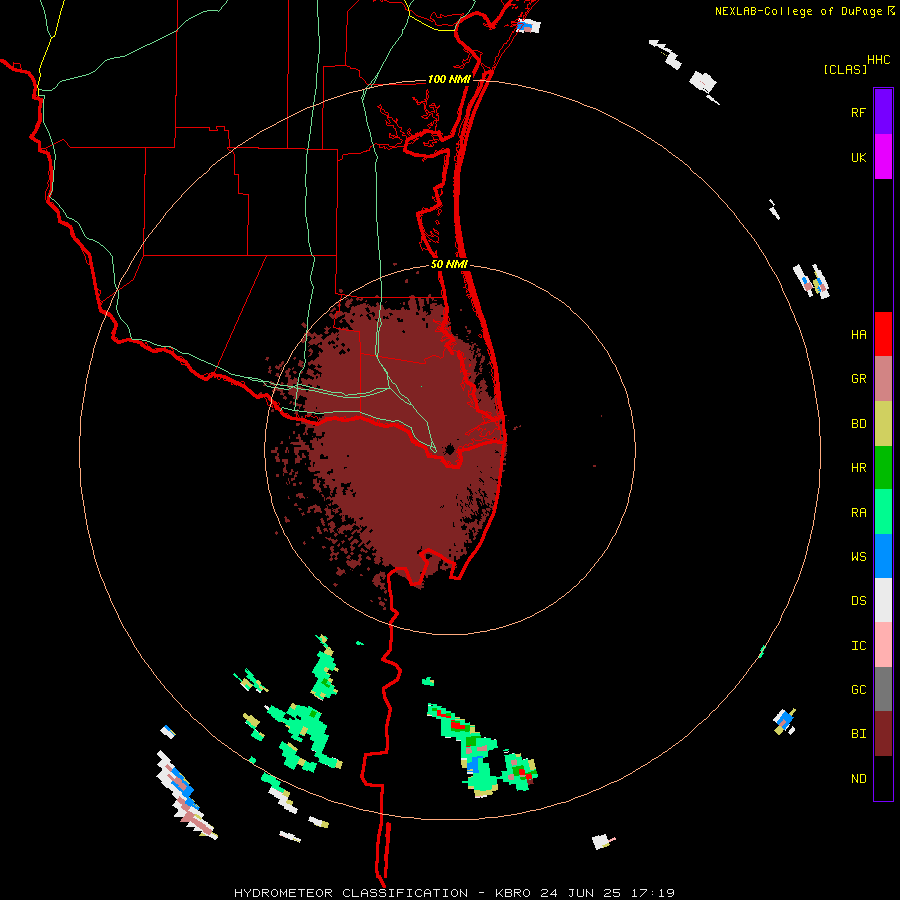The image size is (900, 900).
Task: Click the black radar site dot in echo center
Action: click(x=449, y=449)
